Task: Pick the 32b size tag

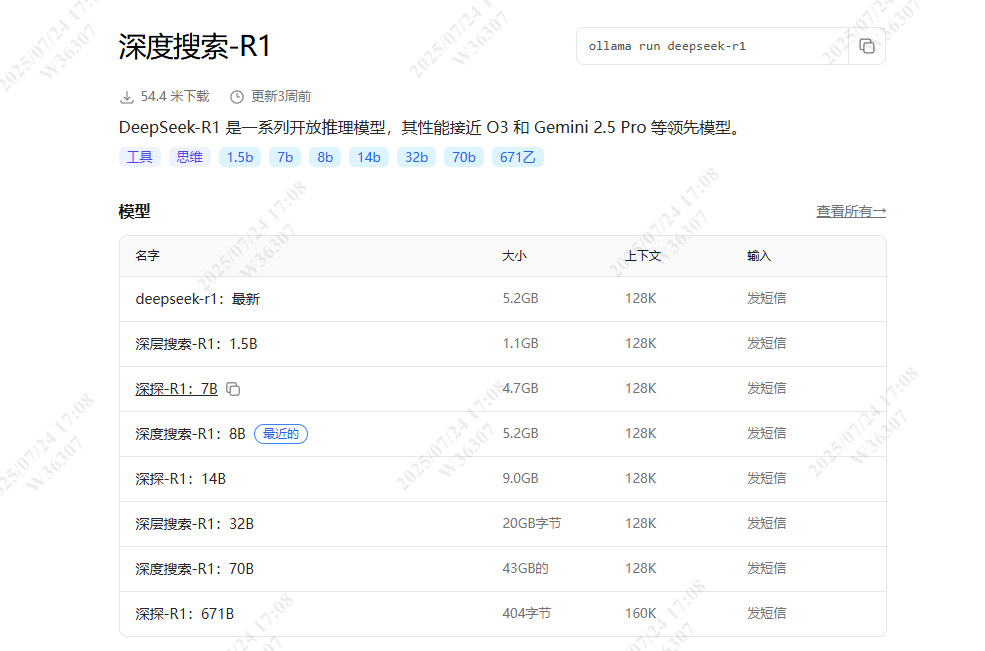Action: 416,157
